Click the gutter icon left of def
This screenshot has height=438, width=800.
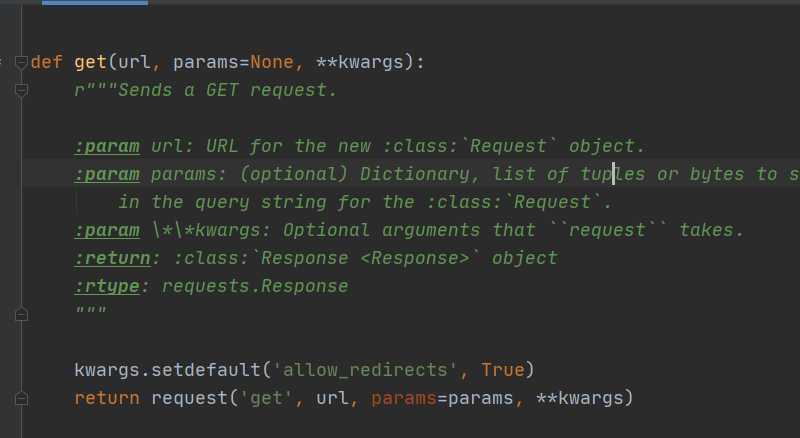[x=2, y=62]
